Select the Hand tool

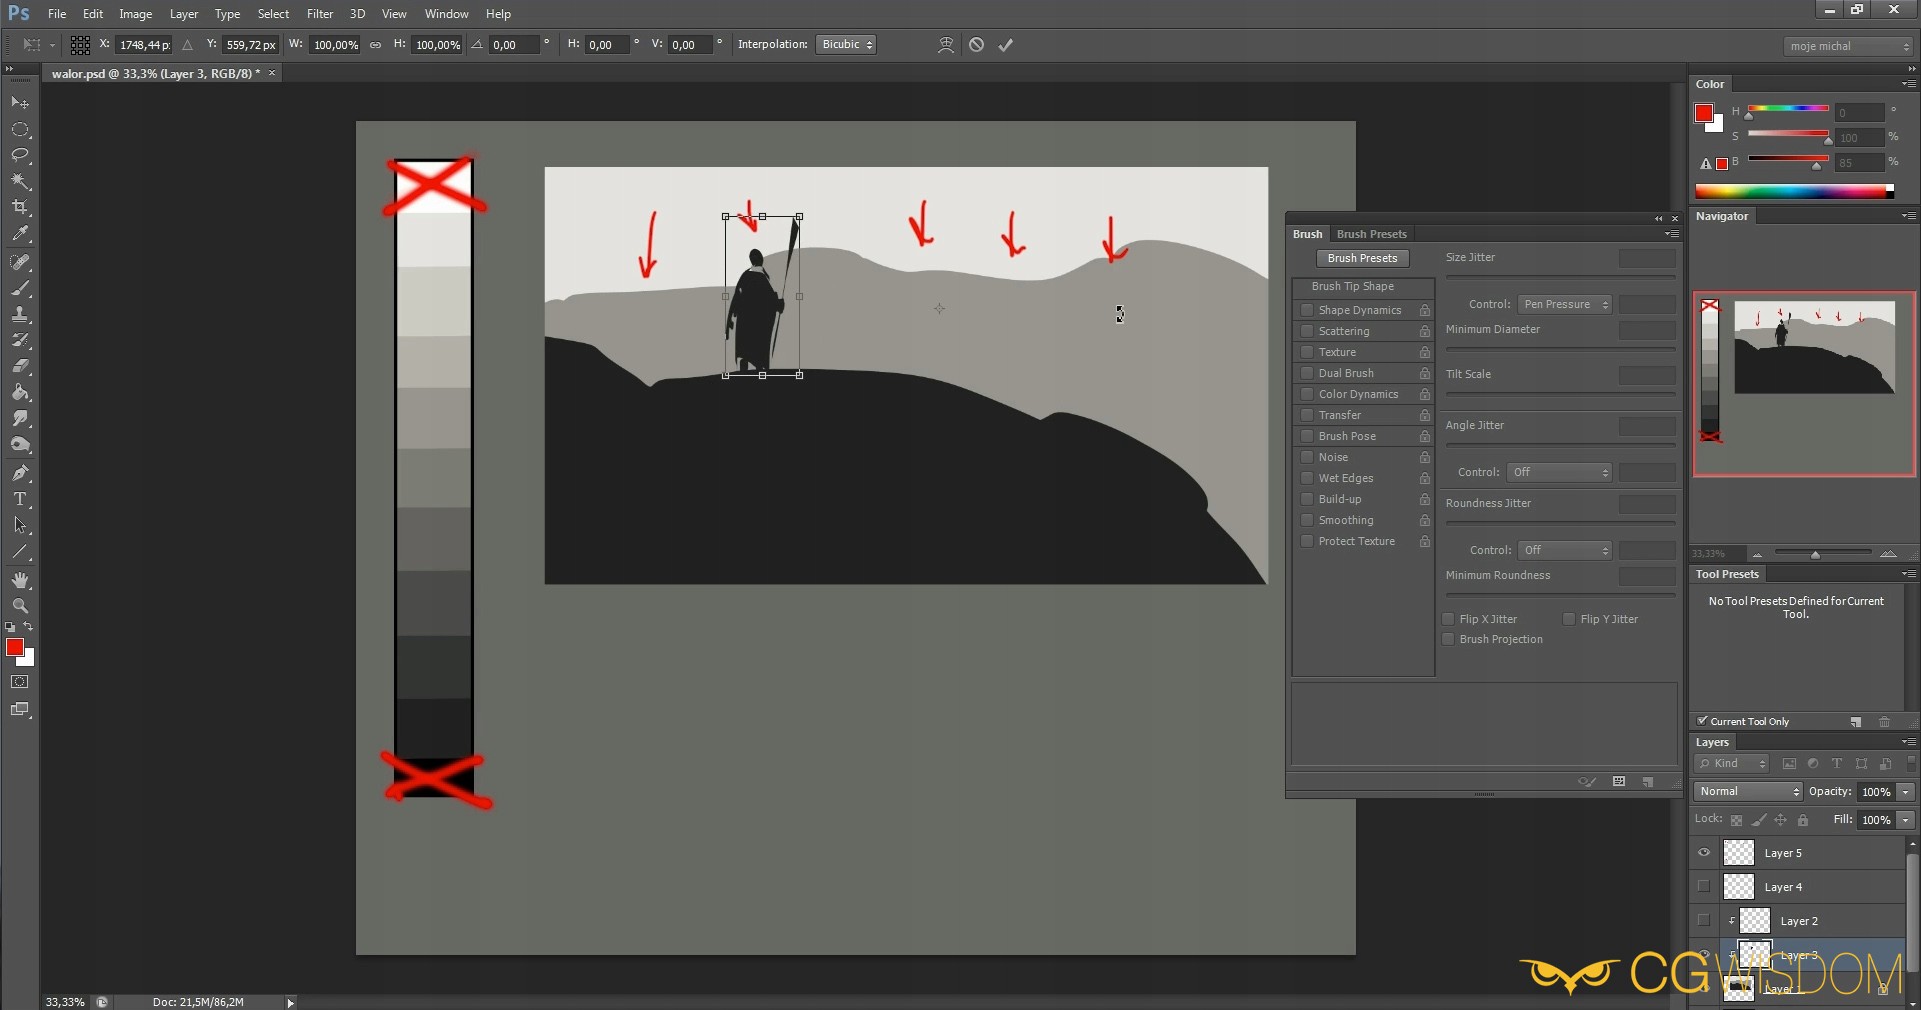pos(20,580)
